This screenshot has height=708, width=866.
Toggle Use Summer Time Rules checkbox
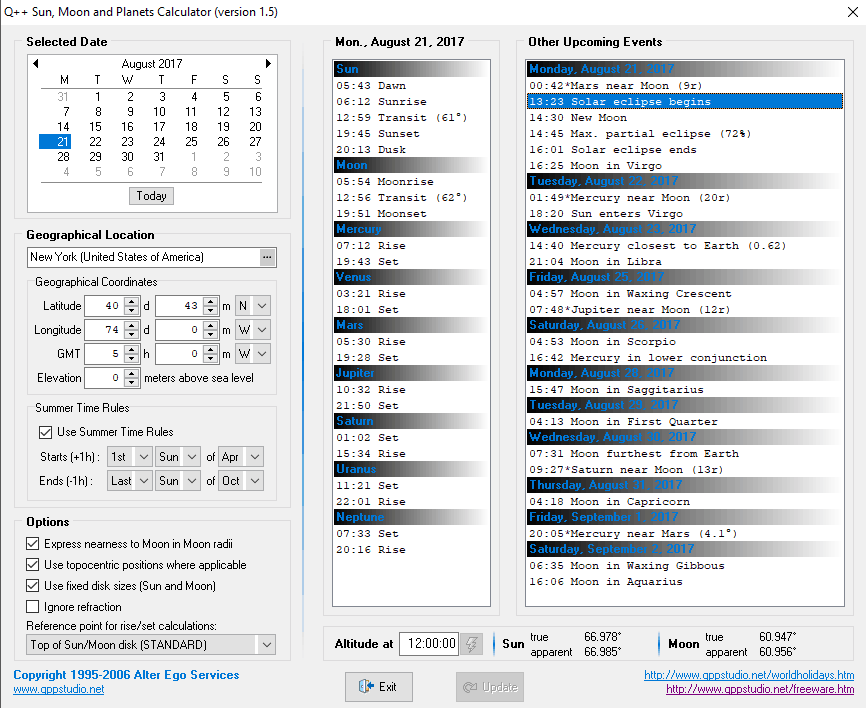[x=45, y=432]
